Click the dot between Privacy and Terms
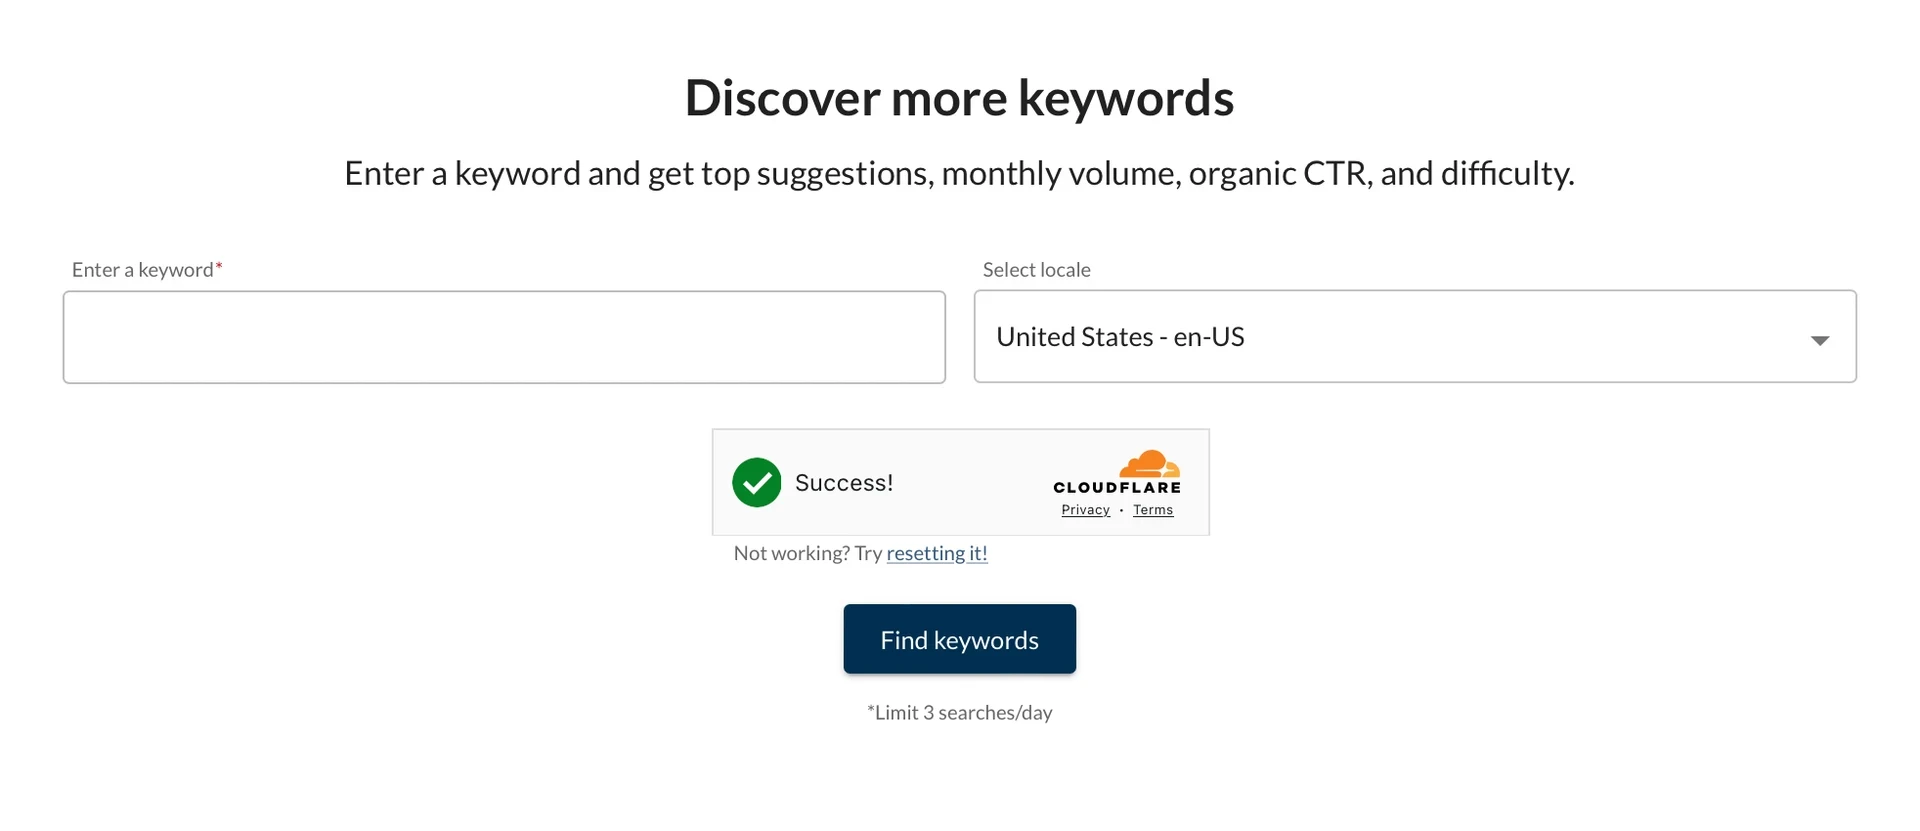 click(1121, 510)
